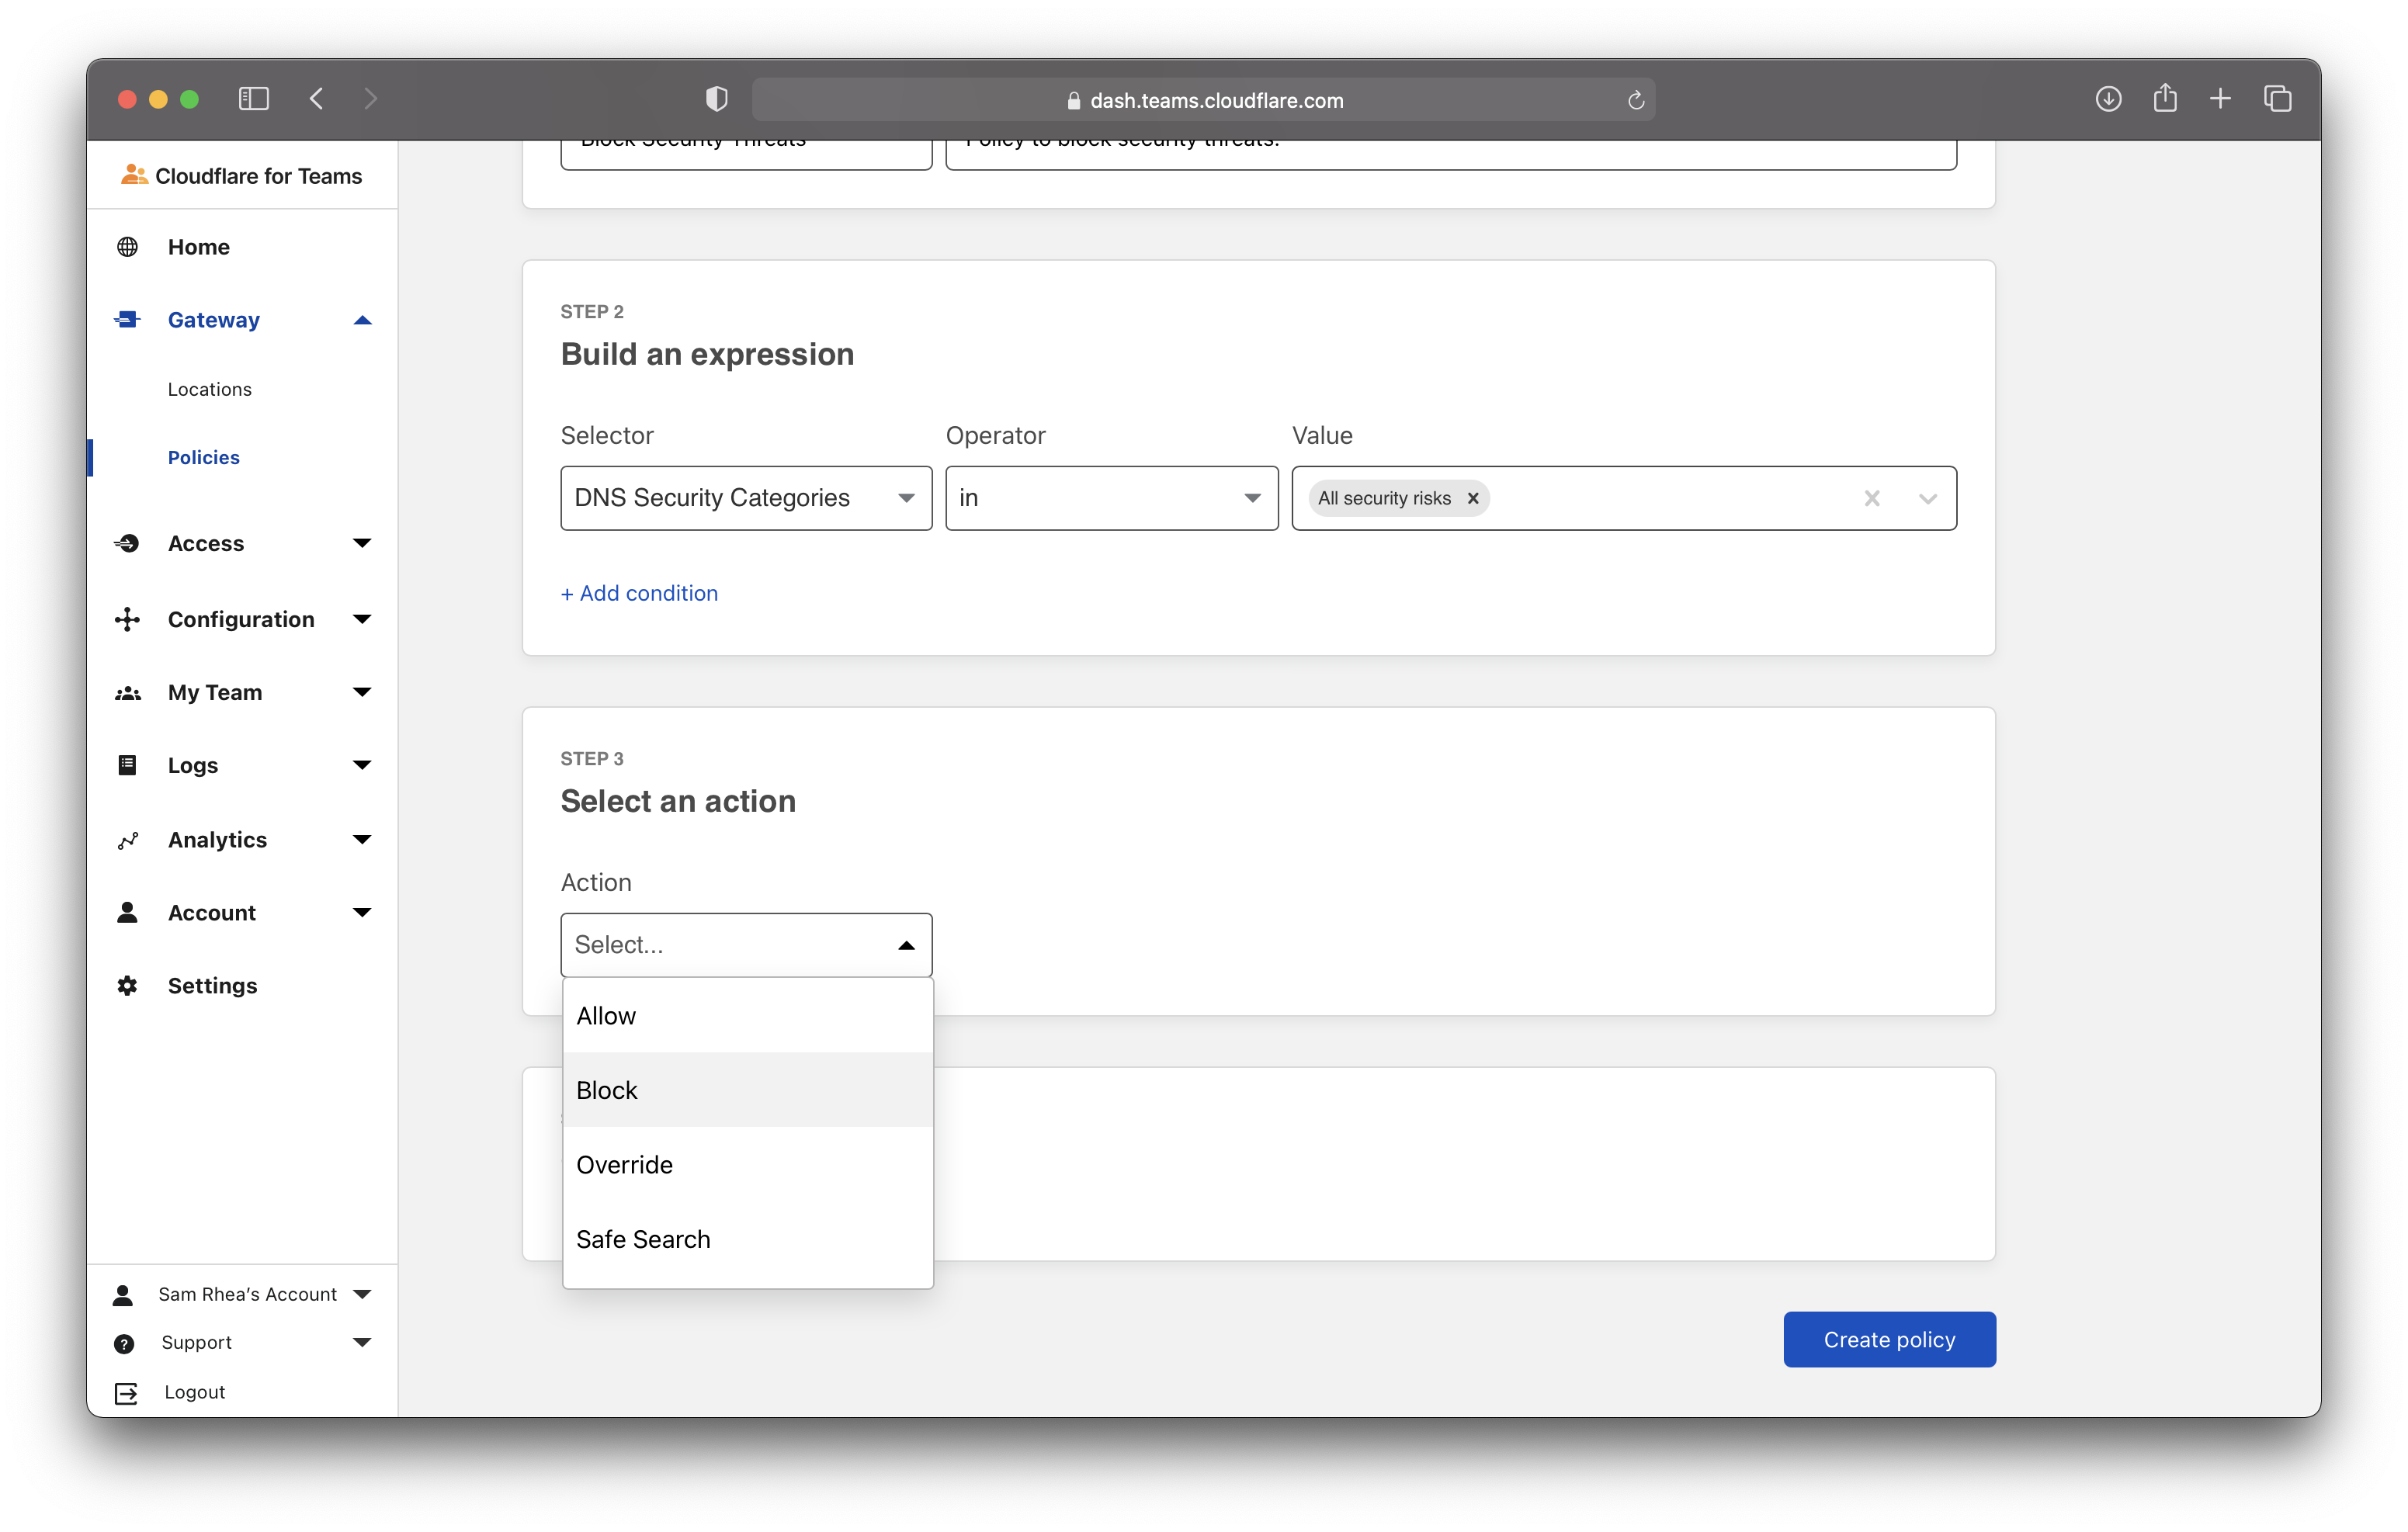Remove the All security risks tag
Viewport: 2408px width, 1532px height.
click(x=1472, y=498)
